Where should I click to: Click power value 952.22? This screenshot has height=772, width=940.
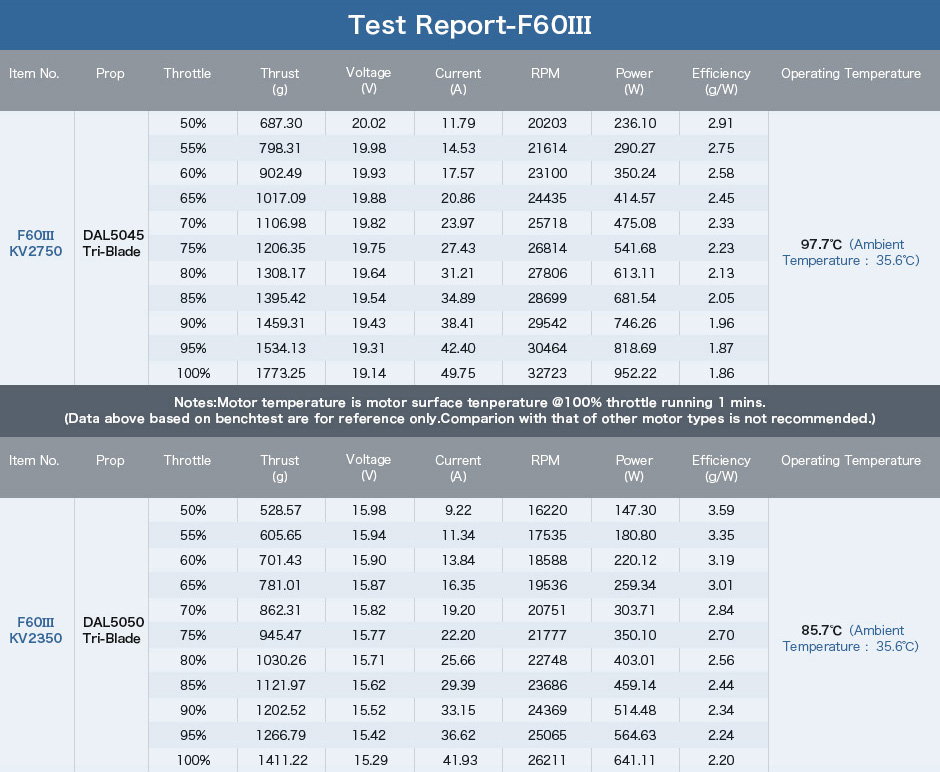[635, 373]
